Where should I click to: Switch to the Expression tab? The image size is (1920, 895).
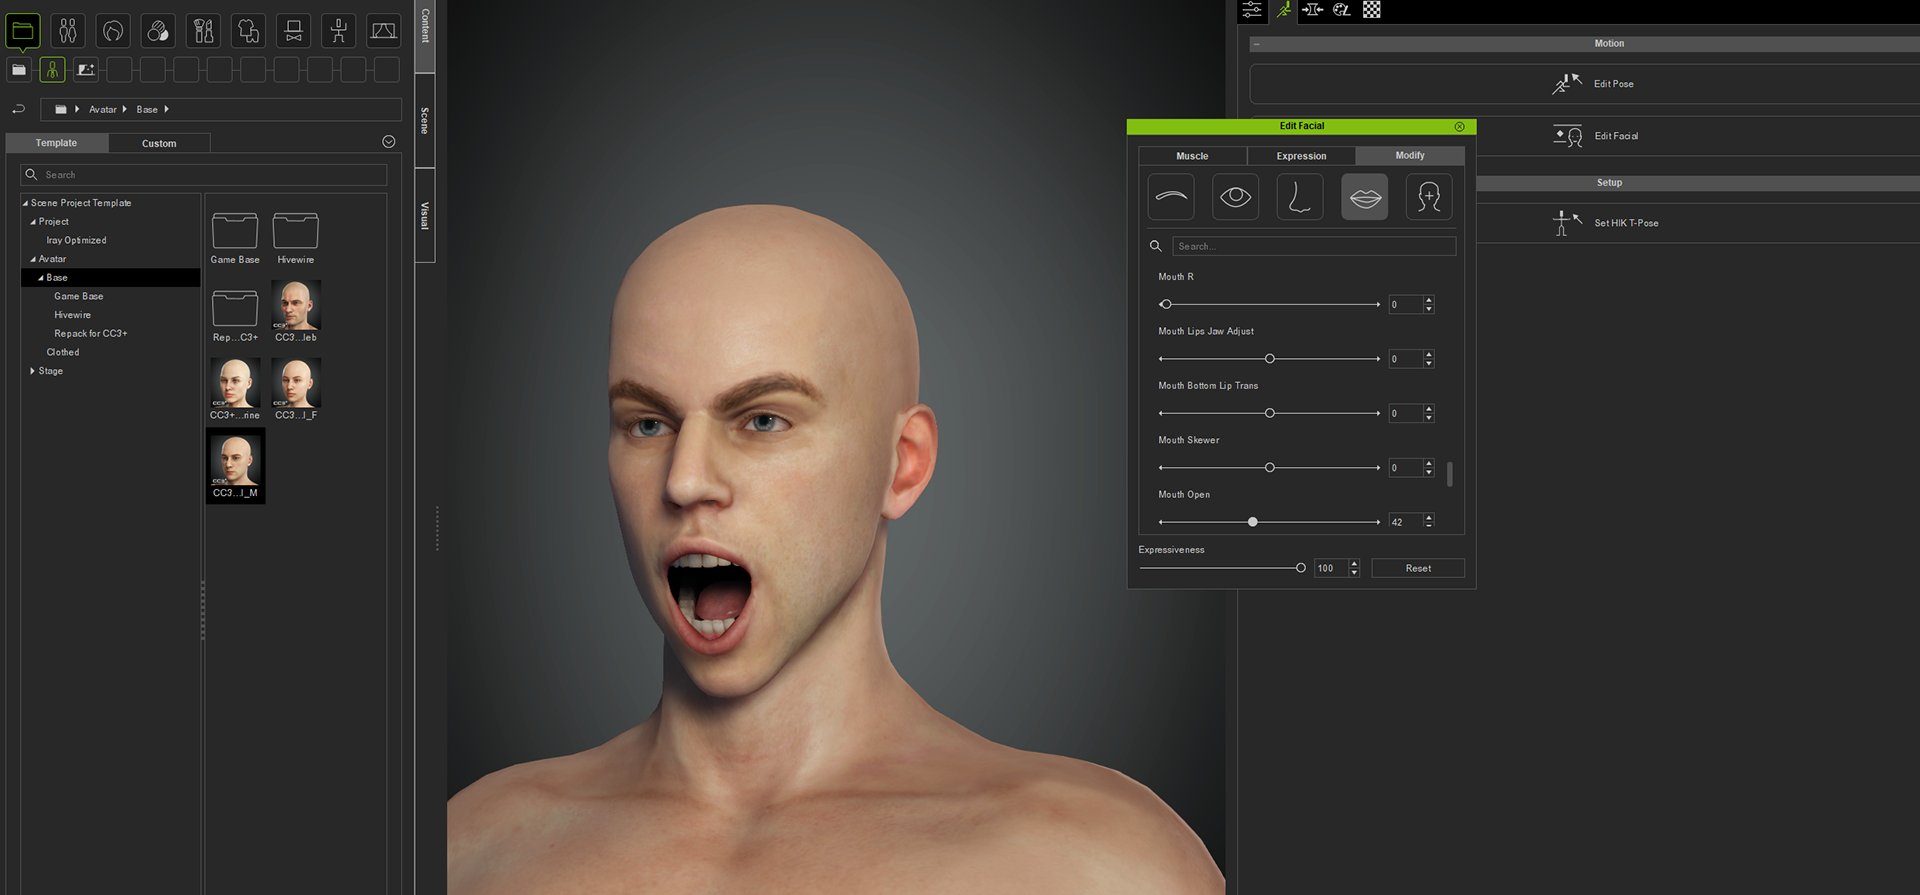pos(1301,156)
